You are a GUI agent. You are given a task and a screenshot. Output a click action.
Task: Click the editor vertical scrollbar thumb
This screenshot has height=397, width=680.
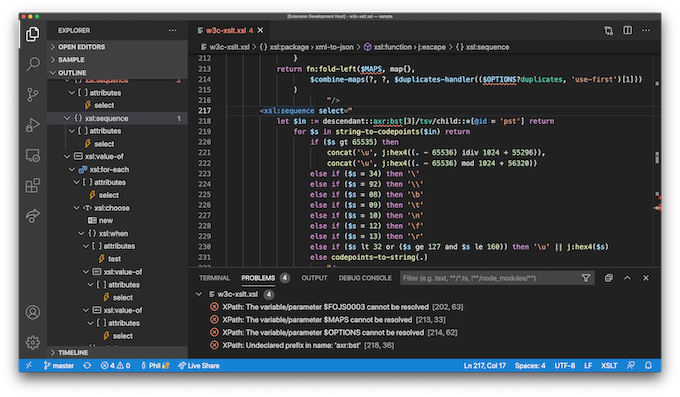pyautogui.click(x=657, y=158)
